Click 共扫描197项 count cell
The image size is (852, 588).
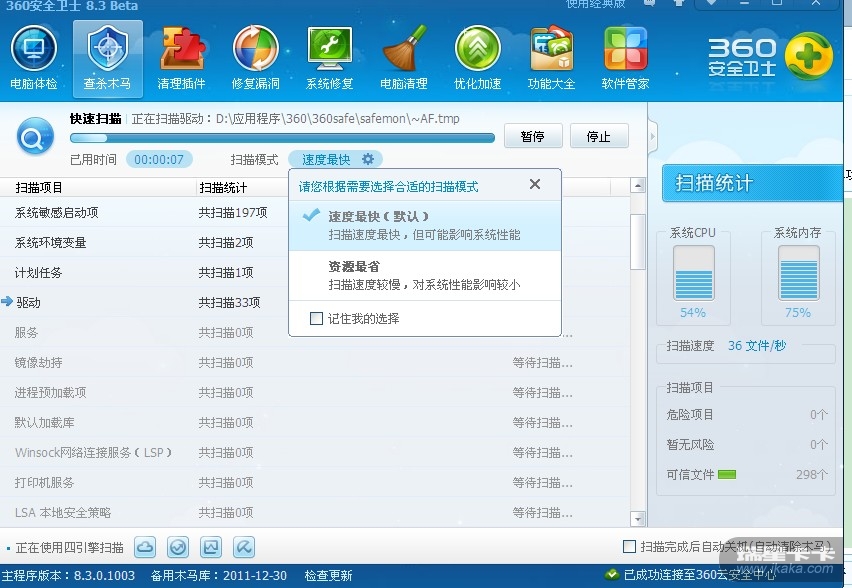233,212
